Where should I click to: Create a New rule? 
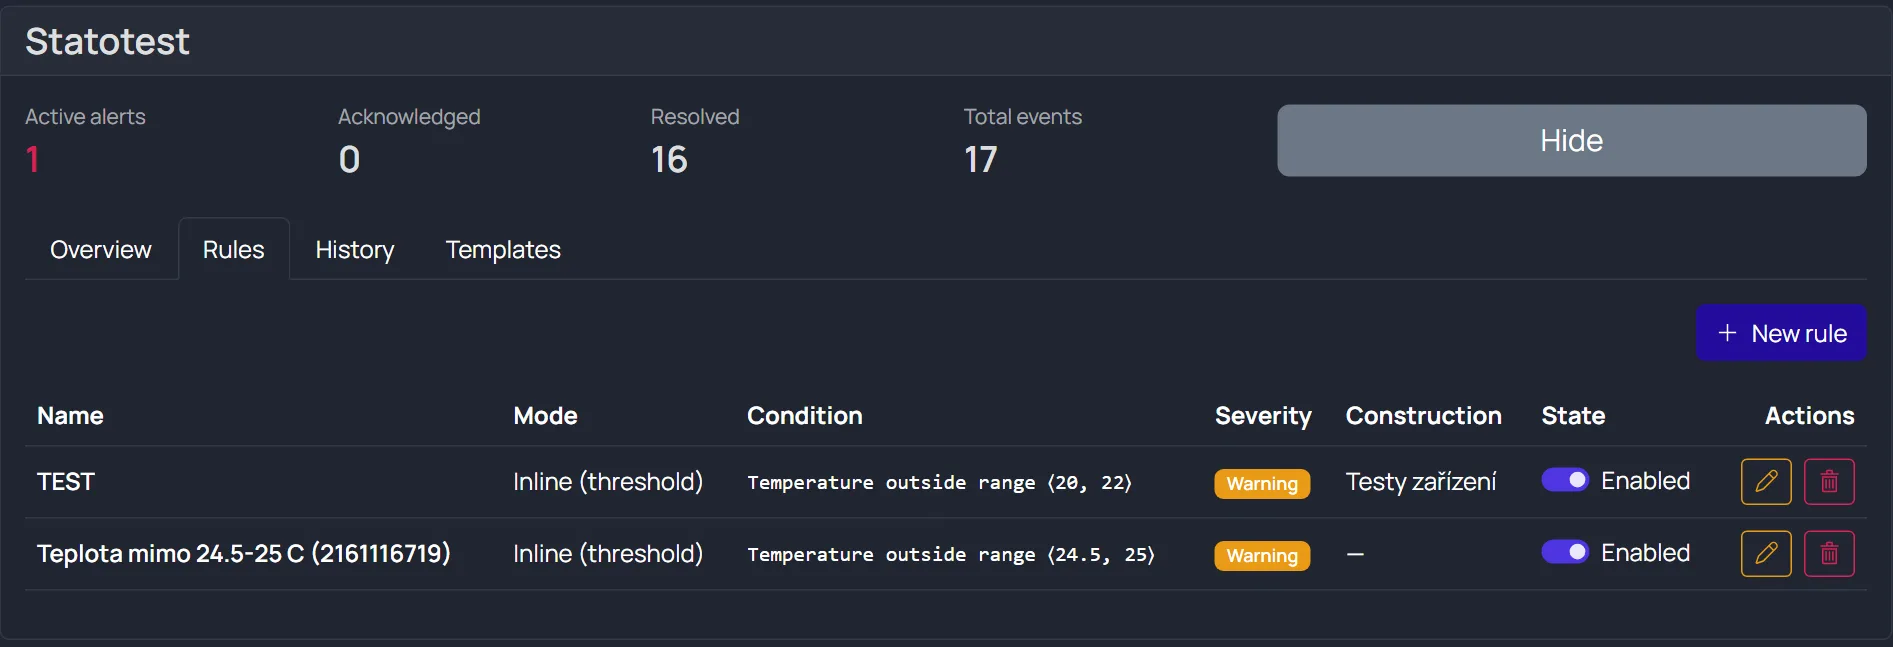coord(1781,333)
